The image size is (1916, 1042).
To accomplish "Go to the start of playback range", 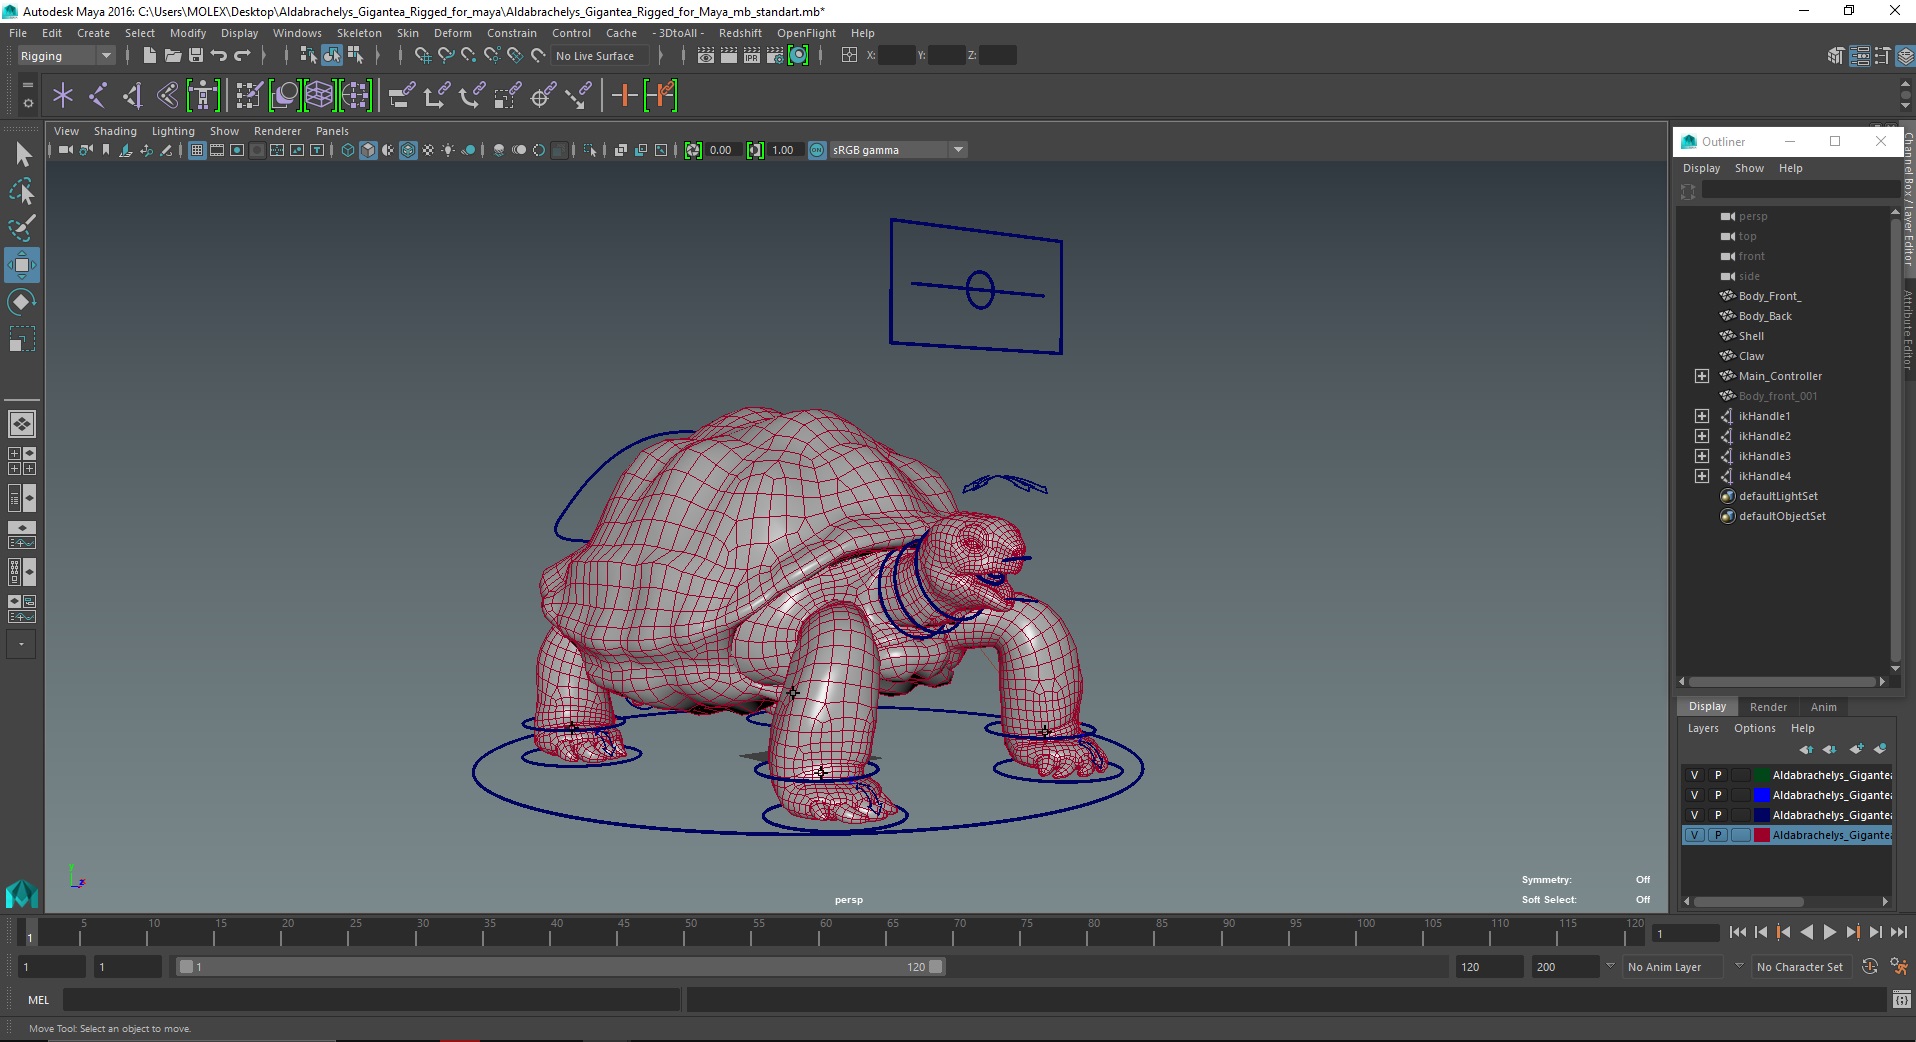I will coord(1737,932).
